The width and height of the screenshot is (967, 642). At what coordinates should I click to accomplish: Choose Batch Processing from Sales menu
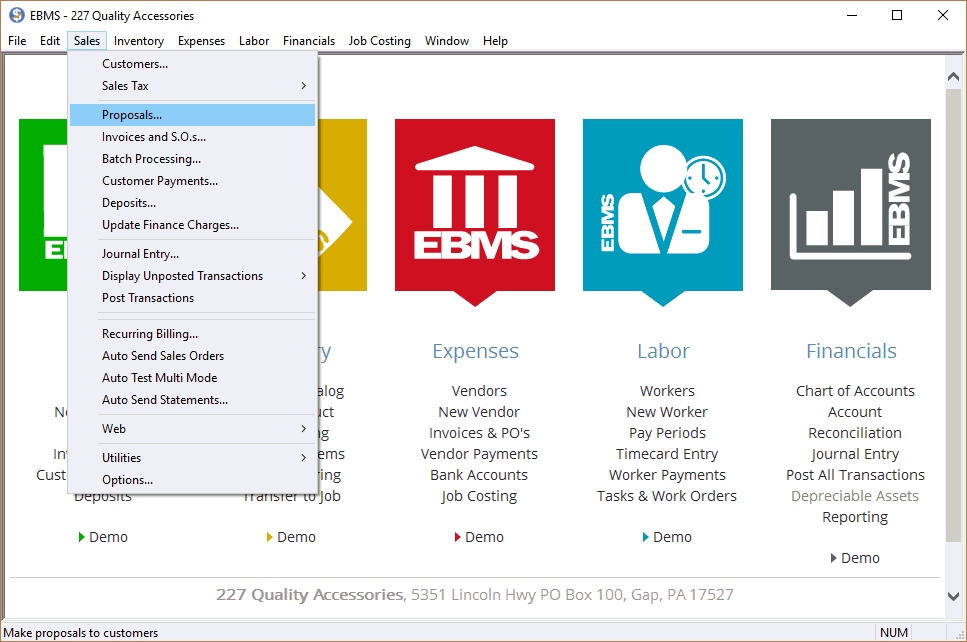[x=192, y=159]
